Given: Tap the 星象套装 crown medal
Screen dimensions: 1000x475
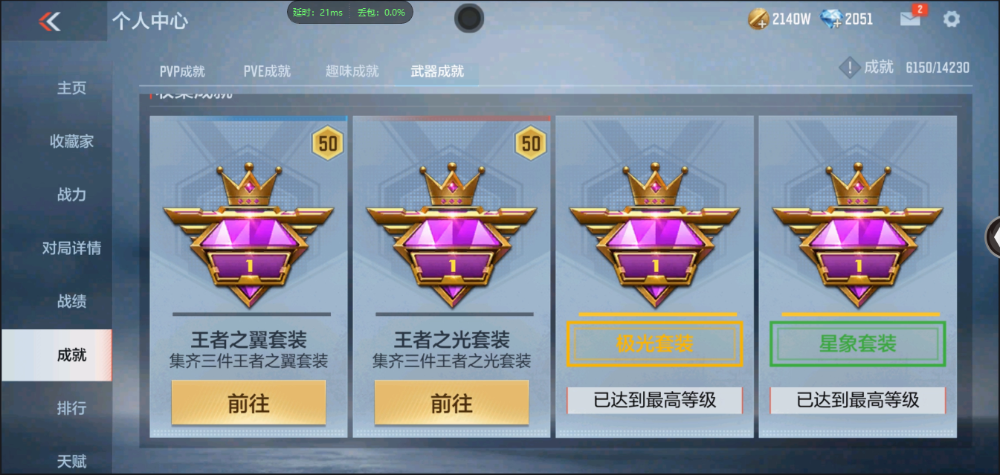Looking at the screenshot, I should pyautogui.click(x=857, y=235).
